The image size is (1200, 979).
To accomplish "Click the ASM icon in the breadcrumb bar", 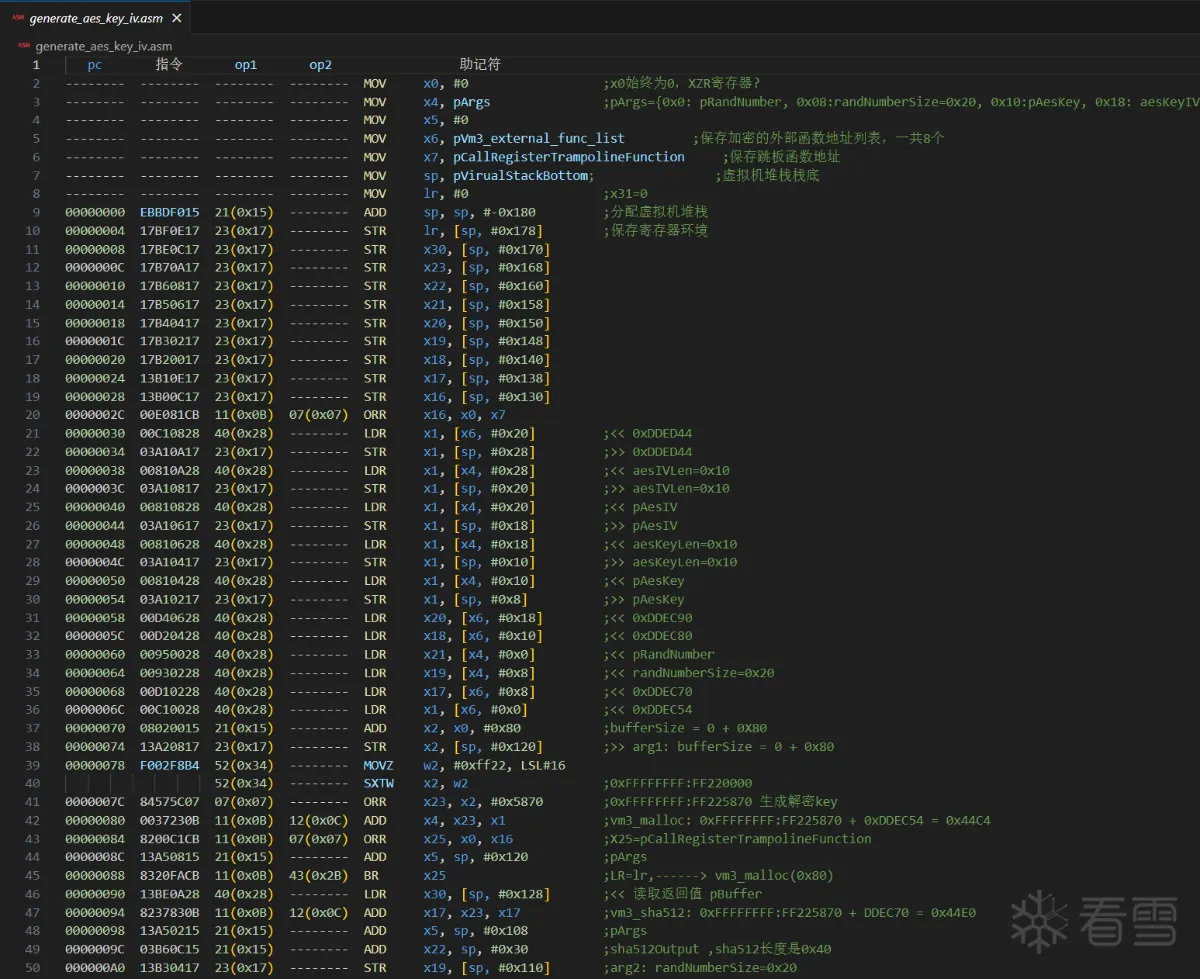I will click(22, 46).
